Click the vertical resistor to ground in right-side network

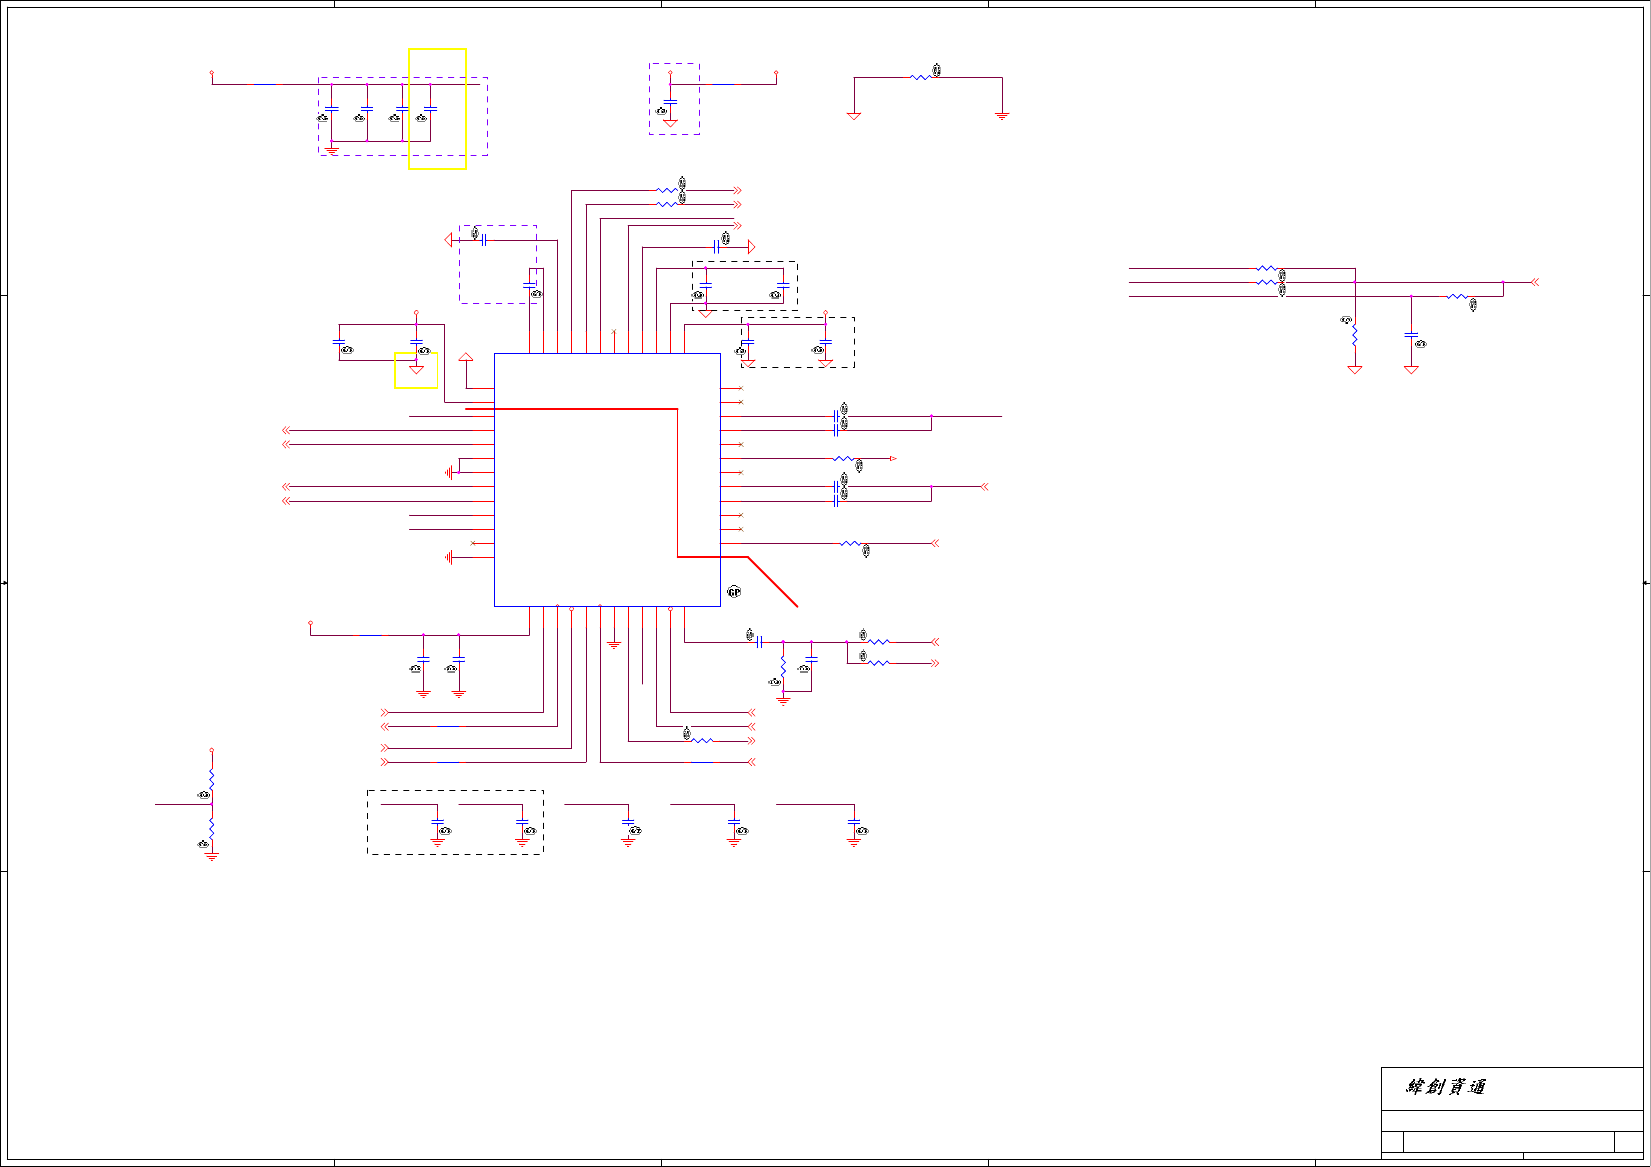coord(1355,336)
